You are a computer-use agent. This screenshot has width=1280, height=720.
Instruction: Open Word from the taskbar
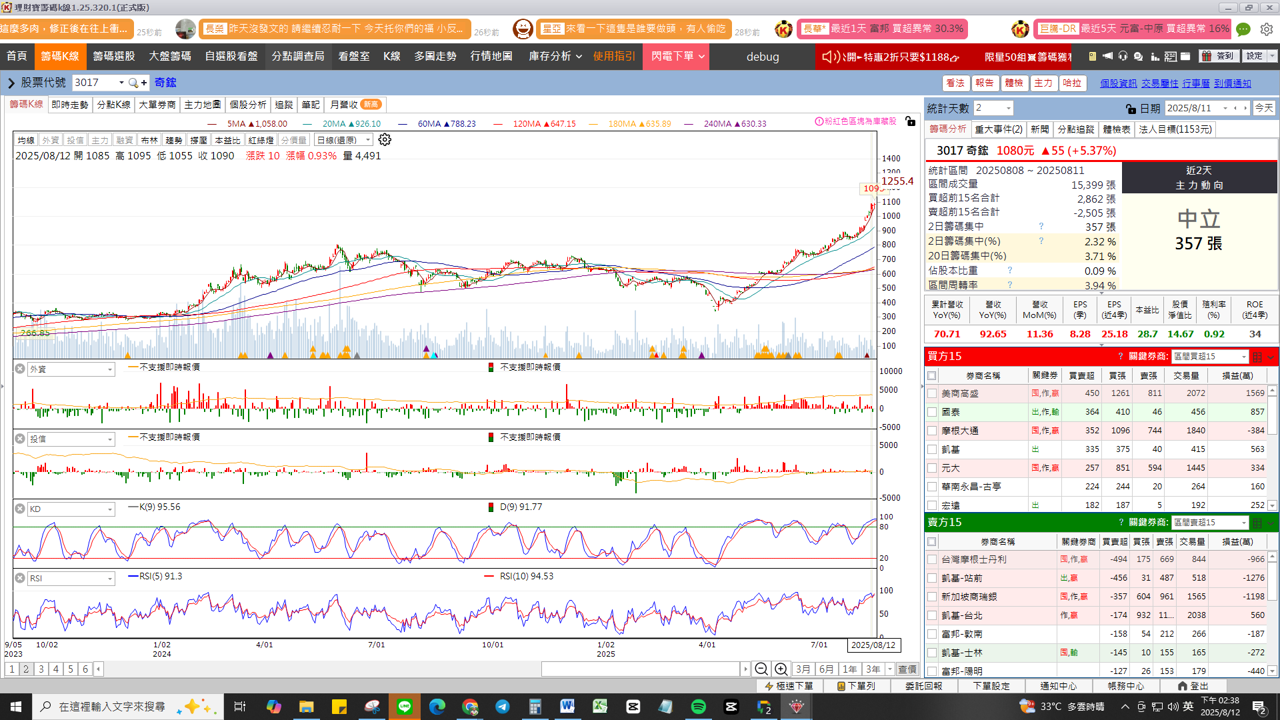pos(567,707)
